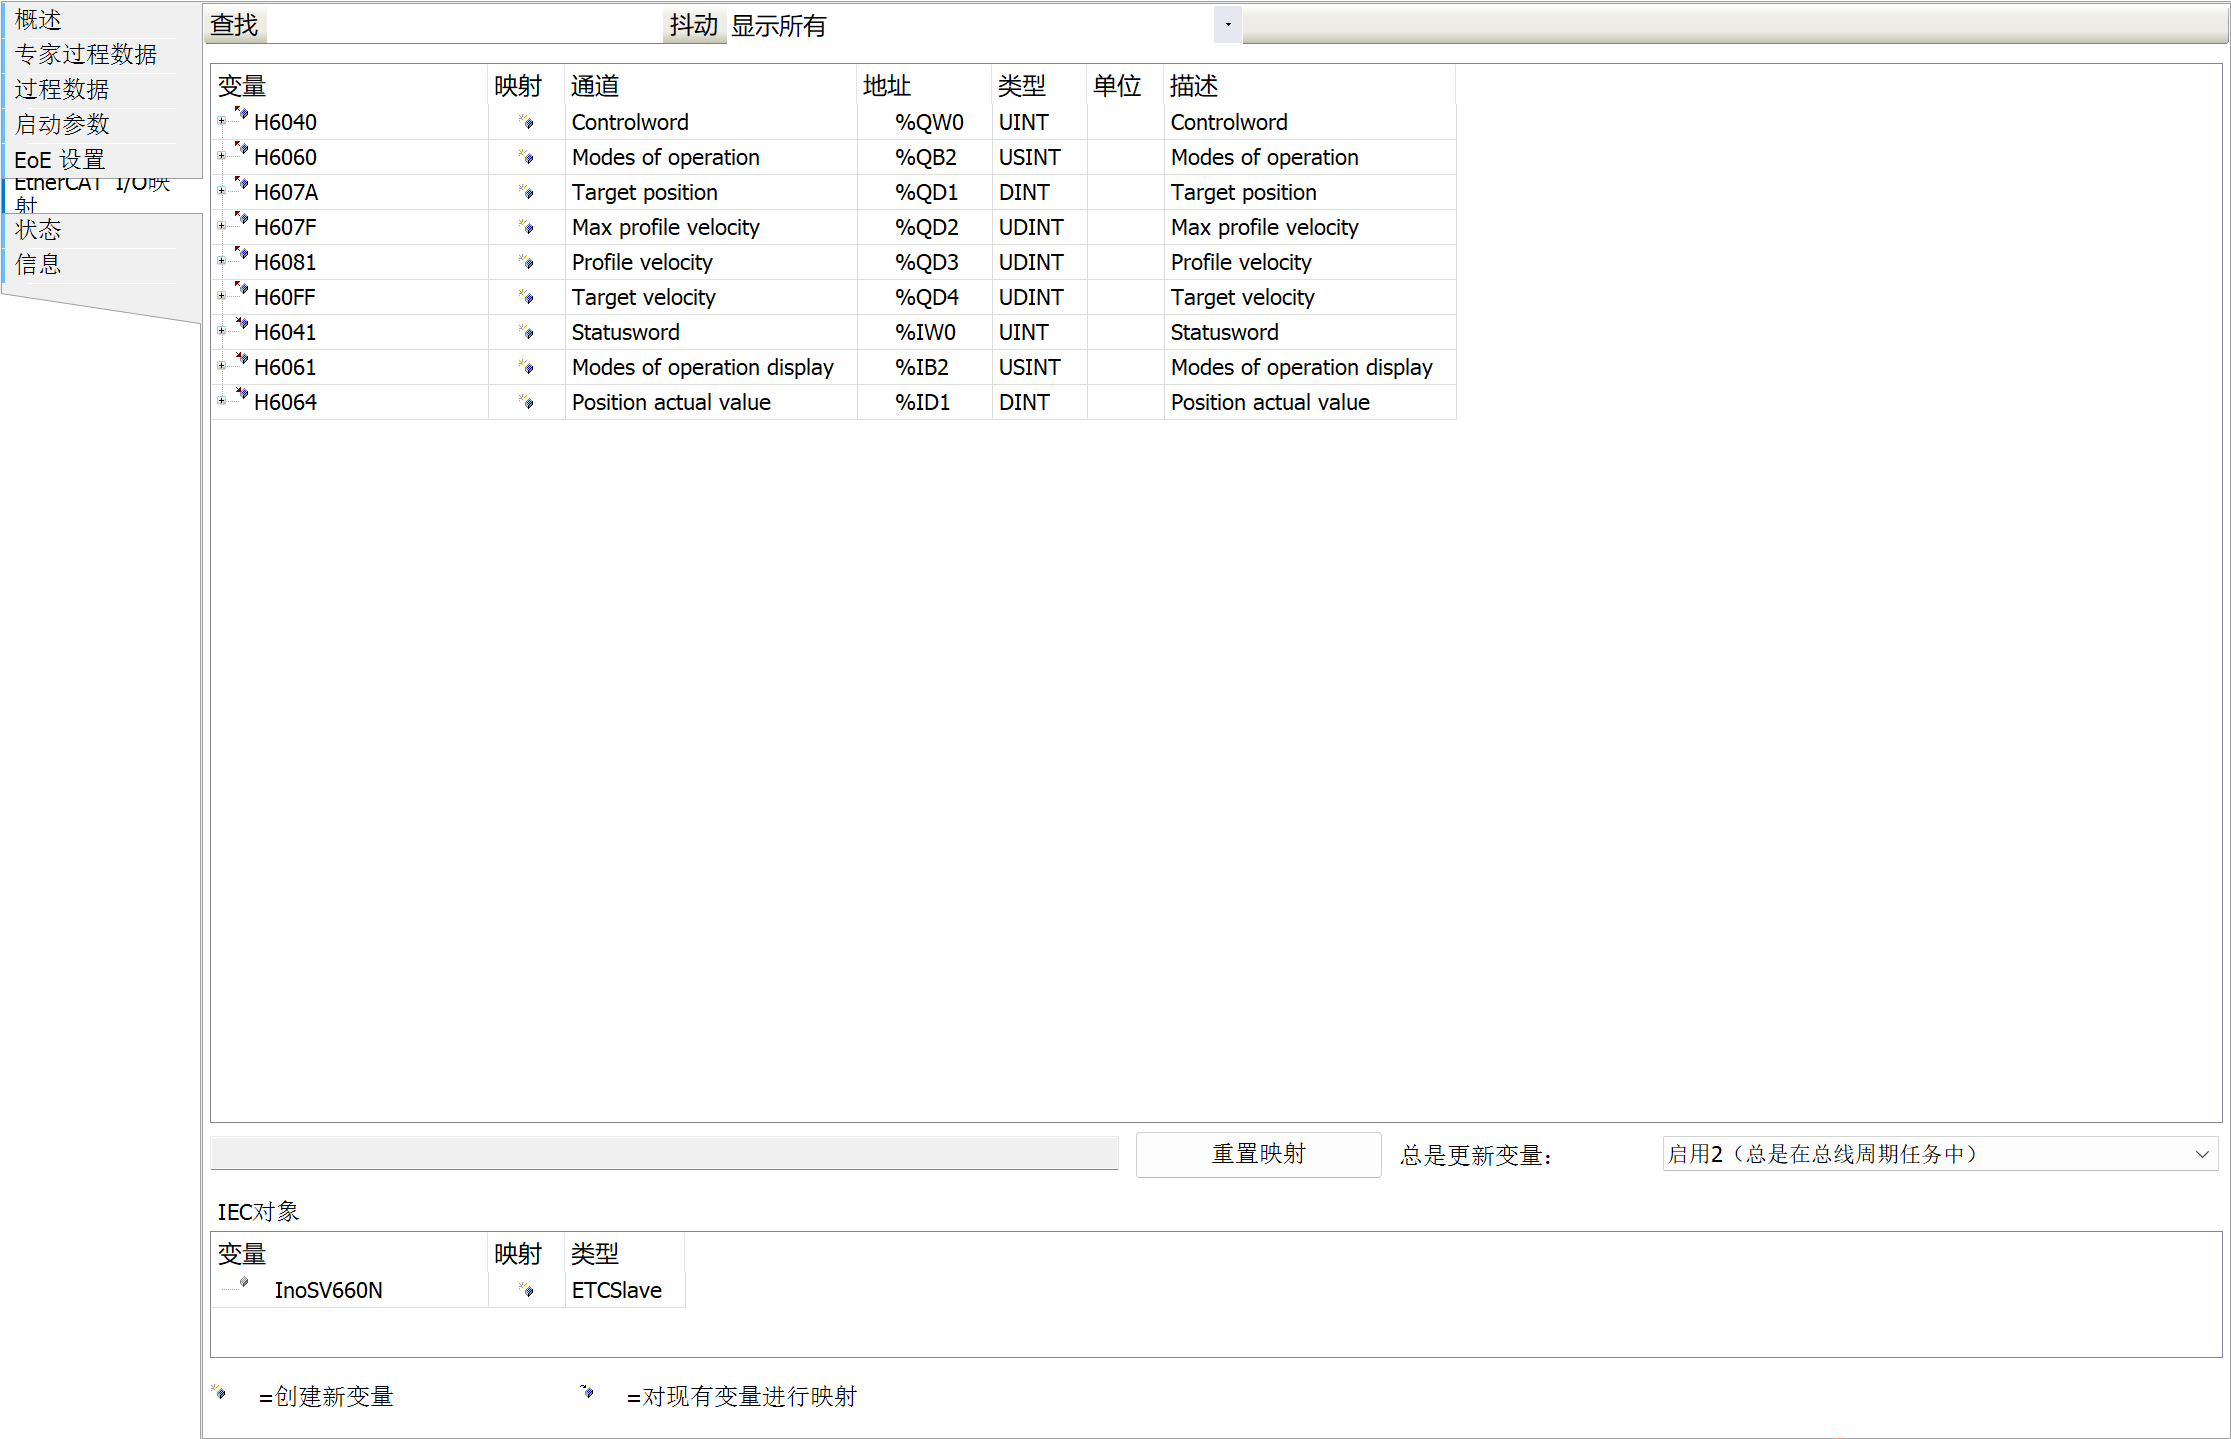Expand the H60FF variable row

pyautogui.click(x=221, y=296)
